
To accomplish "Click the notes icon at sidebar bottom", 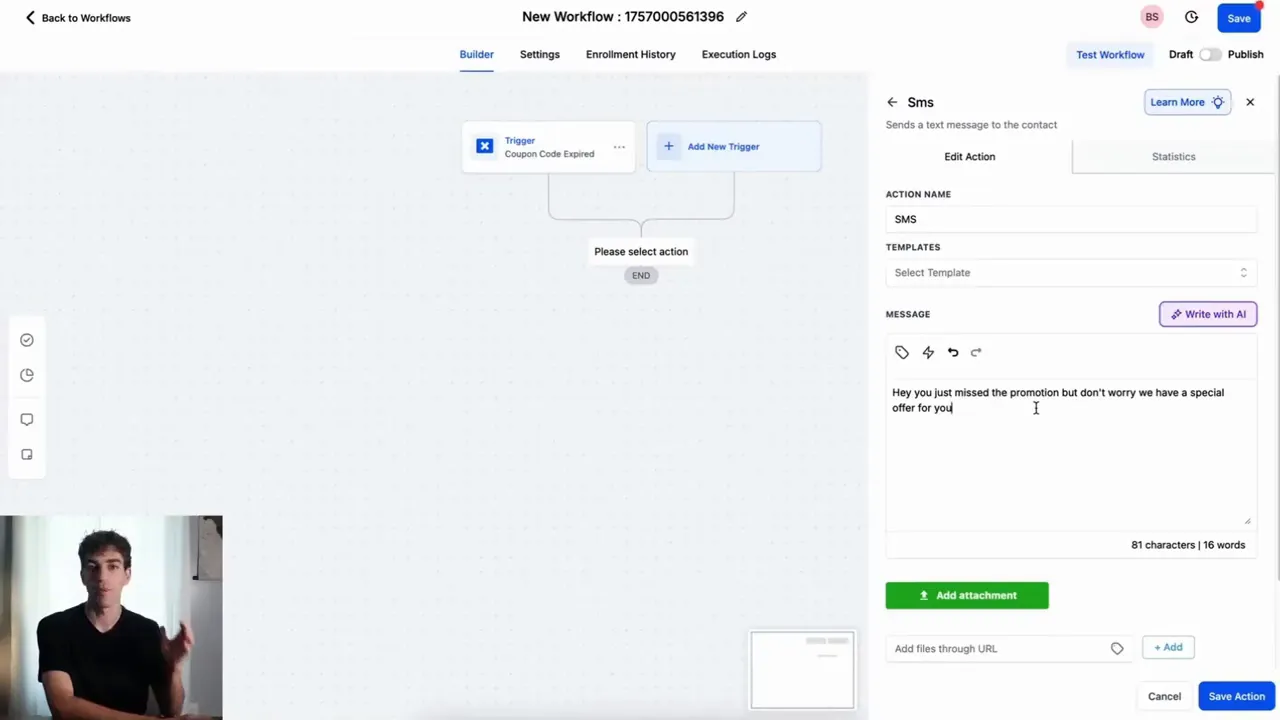I will (x=27, y=454).
